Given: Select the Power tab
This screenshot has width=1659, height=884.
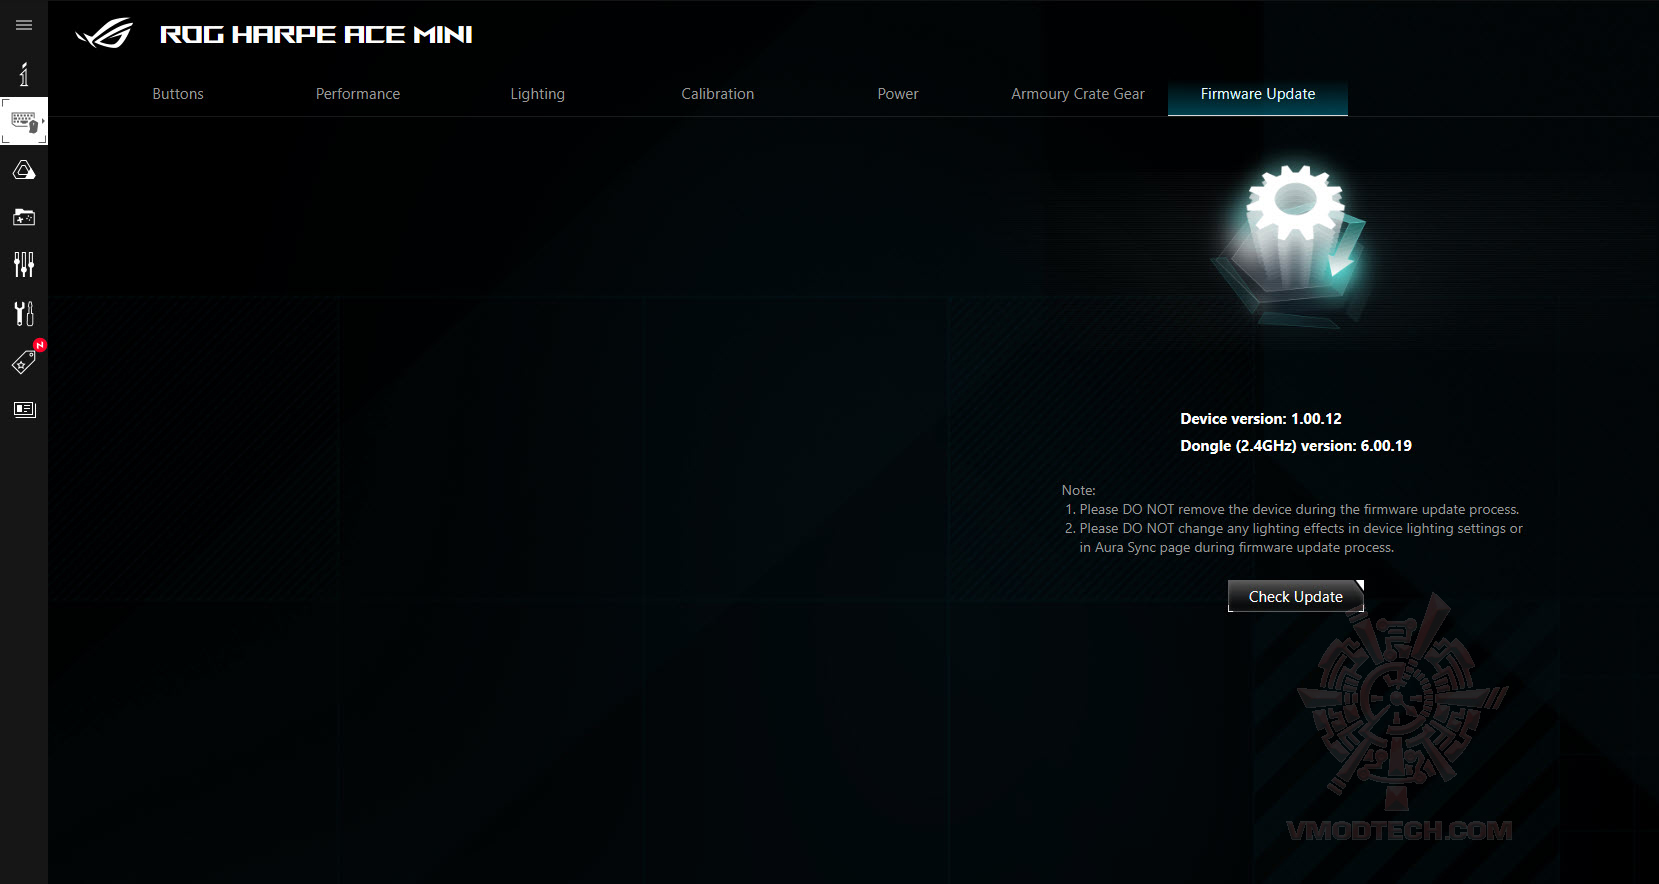Looking at the screenshot, I should [x=898, y=94].
